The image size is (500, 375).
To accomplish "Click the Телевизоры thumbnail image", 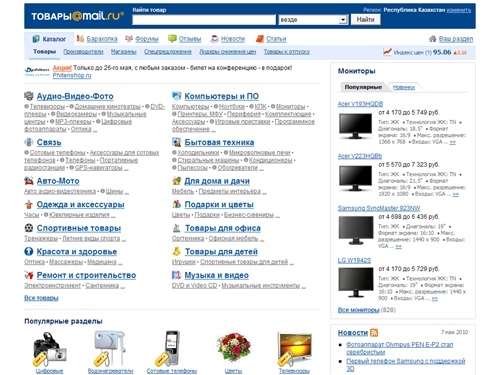I will pyautogui.click(x=295, y=349).
